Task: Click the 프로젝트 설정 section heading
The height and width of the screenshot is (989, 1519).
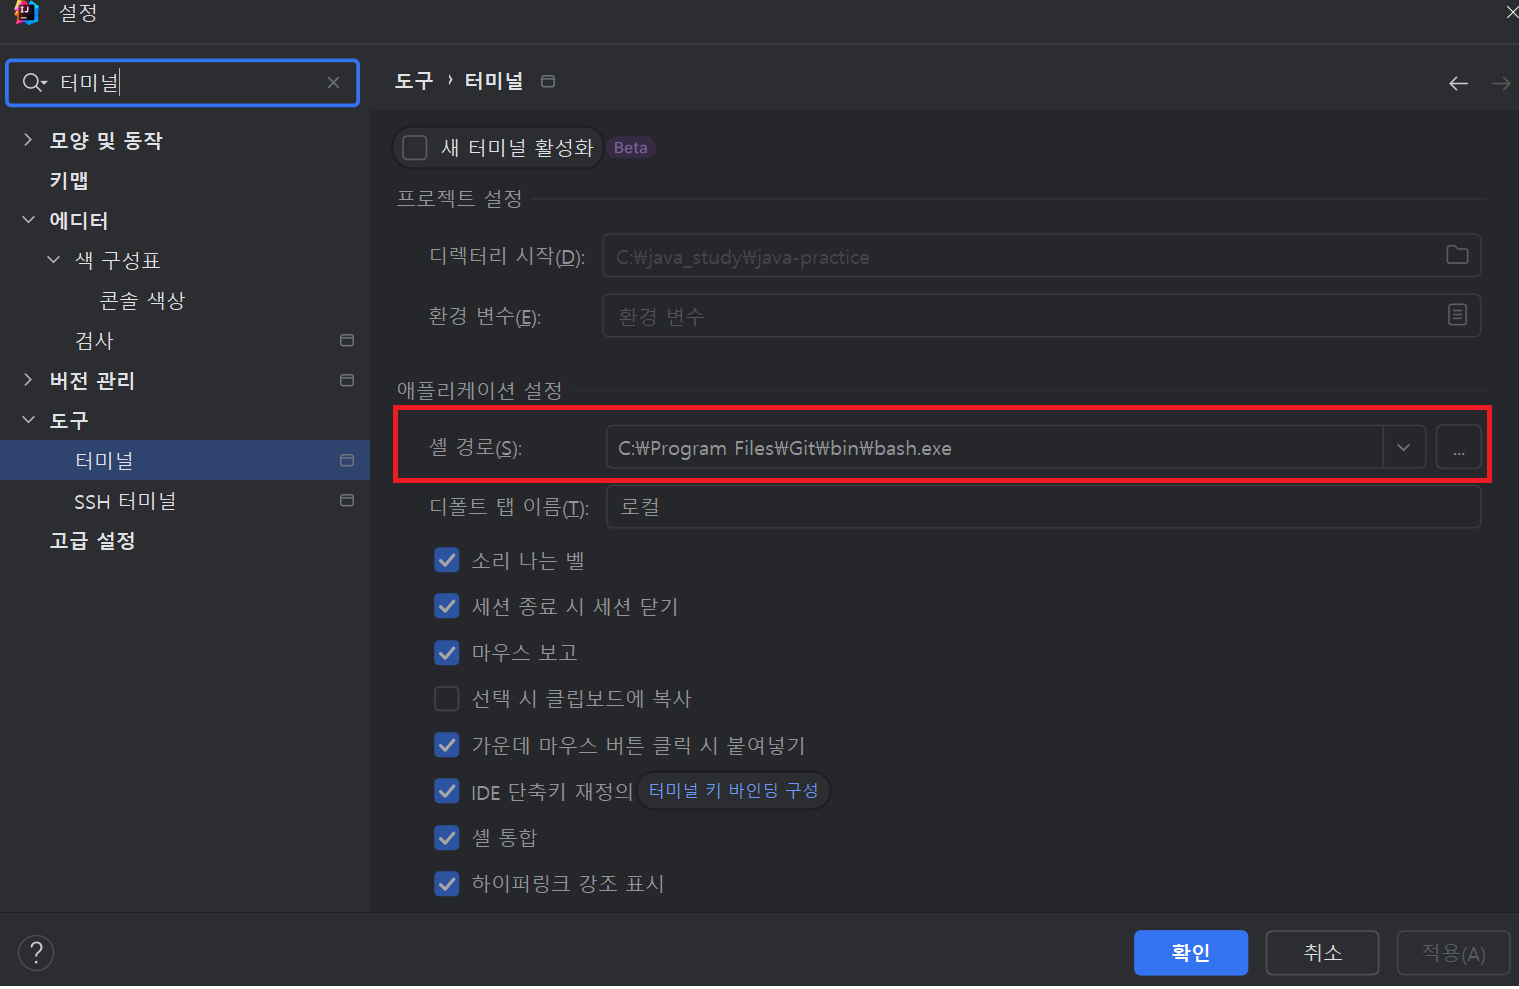Action: point(459,198)
